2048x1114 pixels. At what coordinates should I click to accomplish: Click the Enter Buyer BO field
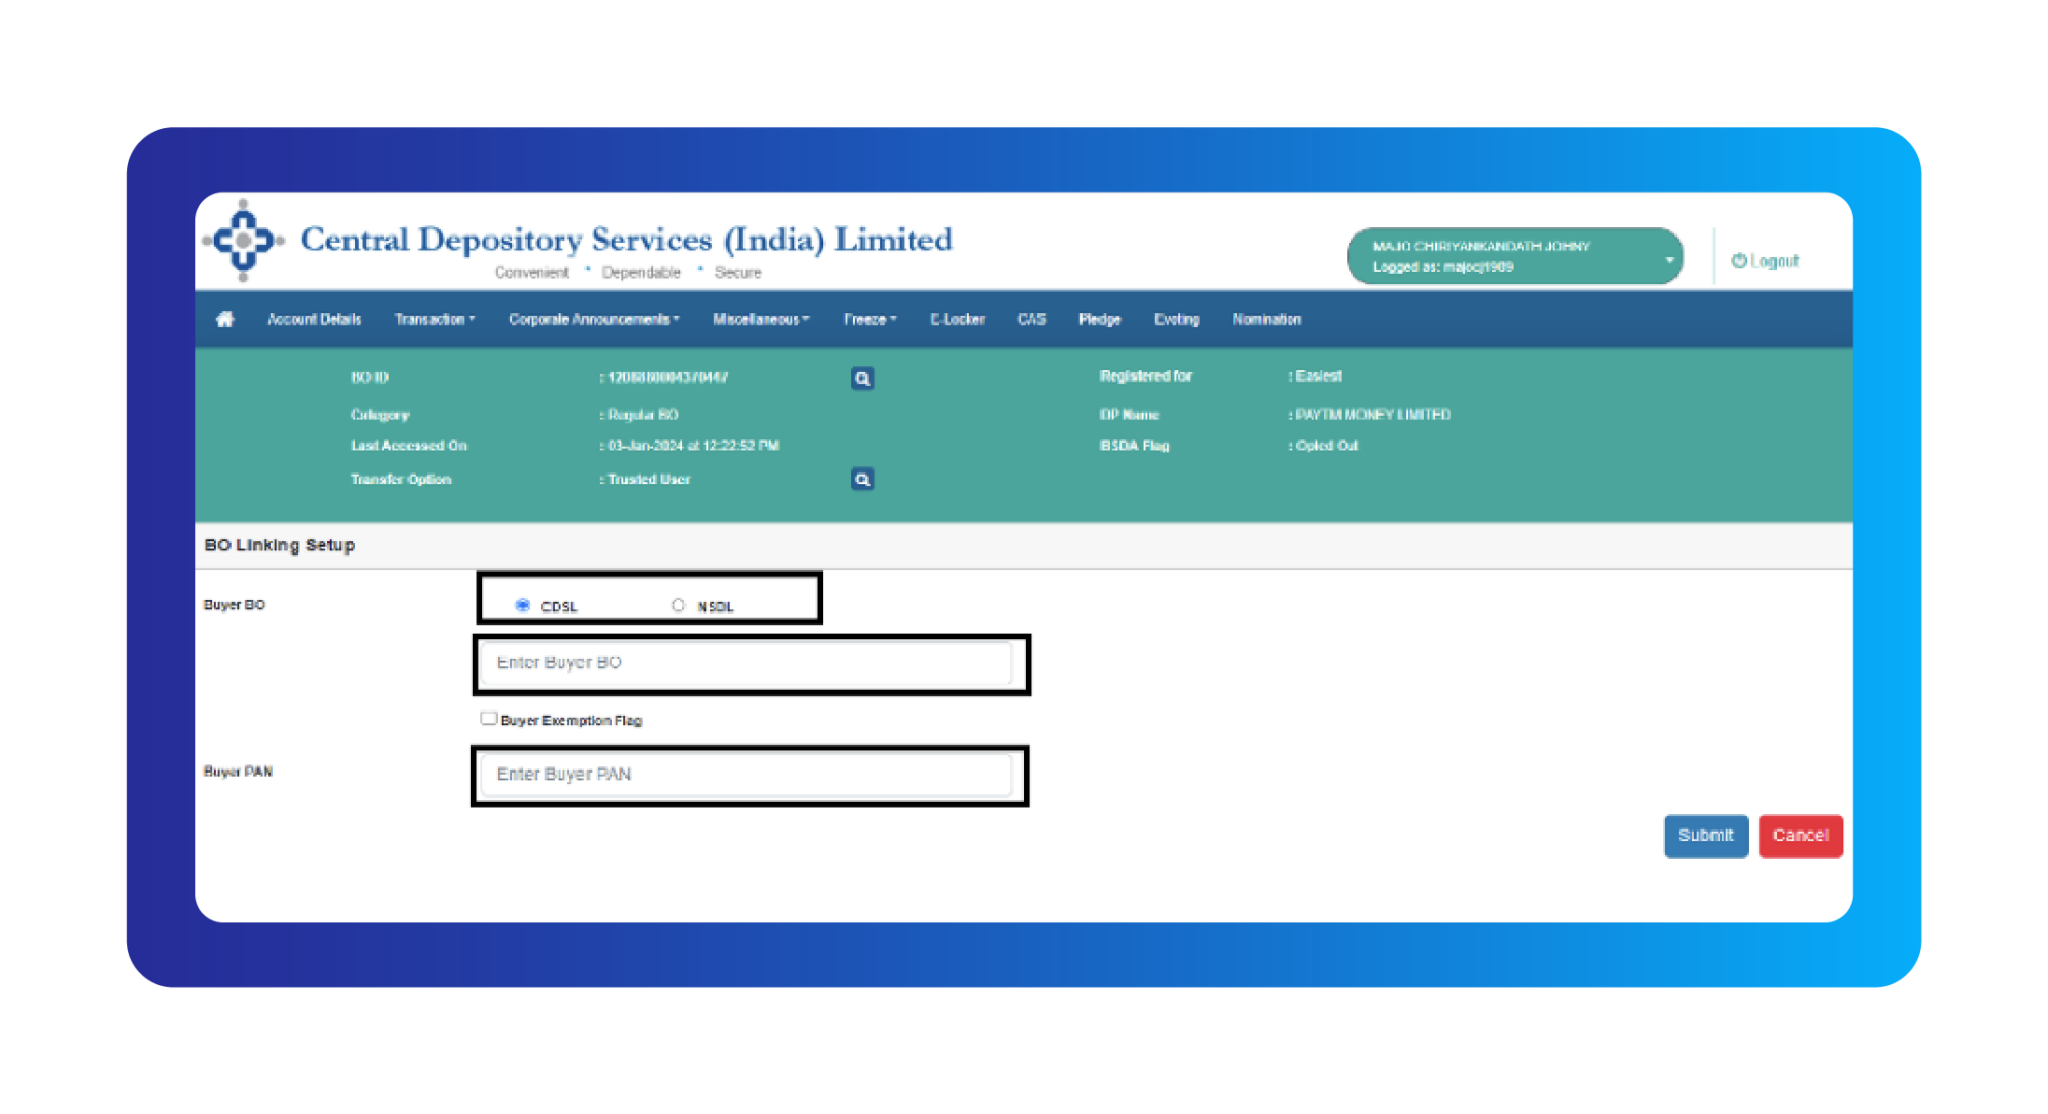747,663
